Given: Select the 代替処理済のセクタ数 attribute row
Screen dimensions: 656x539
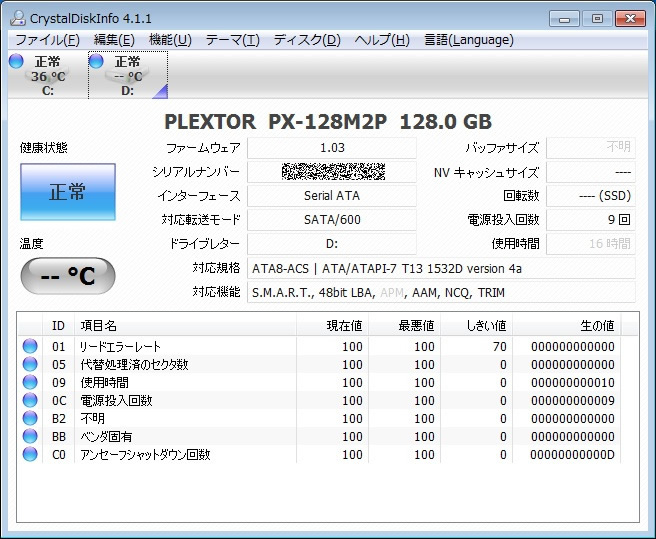Looking at the screenshot, I should point(320,364).
